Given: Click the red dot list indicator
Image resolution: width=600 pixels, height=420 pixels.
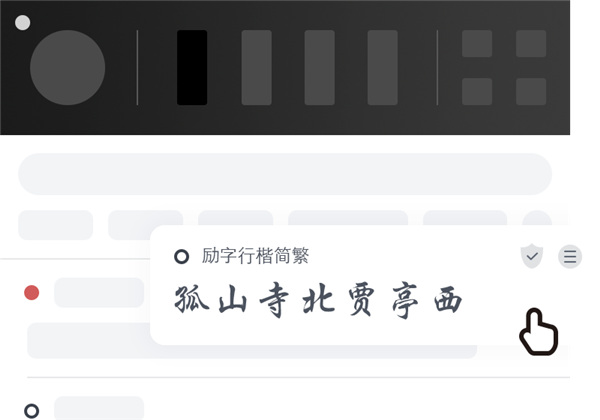Looking at the screenshot, I should click(x=31, y=293).
